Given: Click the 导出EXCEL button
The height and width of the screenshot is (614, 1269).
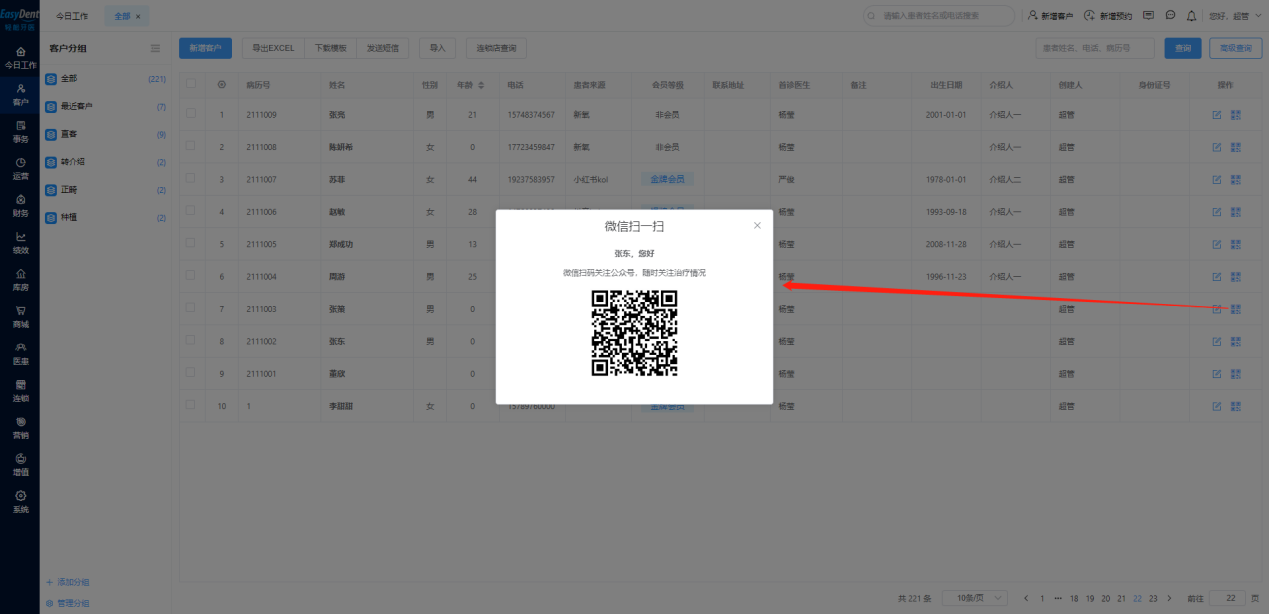Looking at the screenshot, I should pyautogui.click(x=273, y=48).
